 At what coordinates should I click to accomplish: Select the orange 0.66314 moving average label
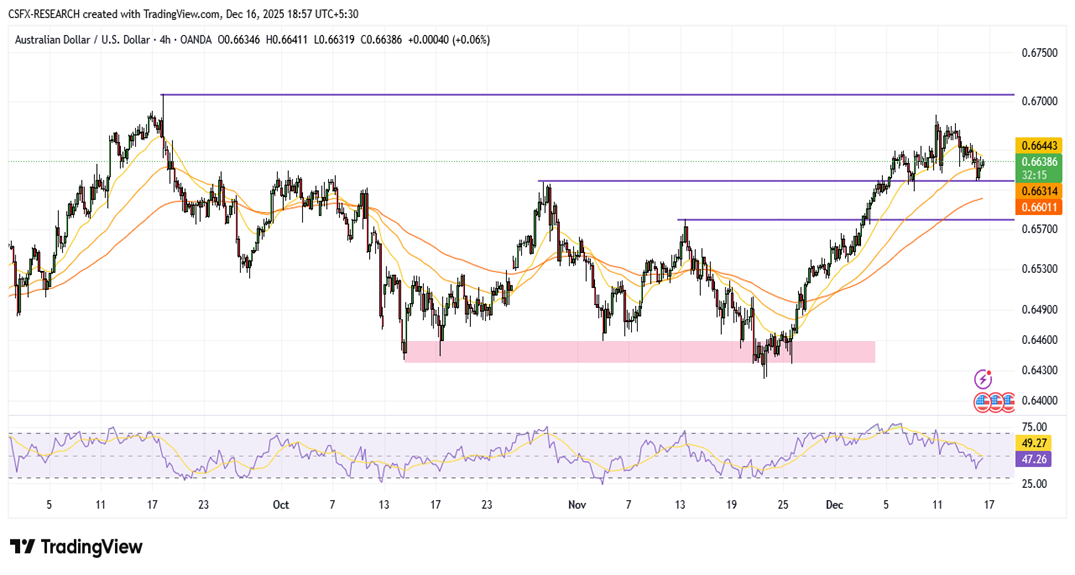click(x=1039, y=190)
